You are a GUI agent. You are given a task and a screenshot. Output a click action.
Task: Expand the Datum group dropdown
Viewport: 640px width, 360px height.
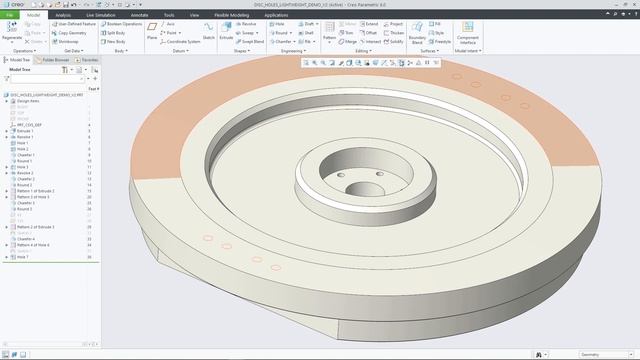coord(180,51)
